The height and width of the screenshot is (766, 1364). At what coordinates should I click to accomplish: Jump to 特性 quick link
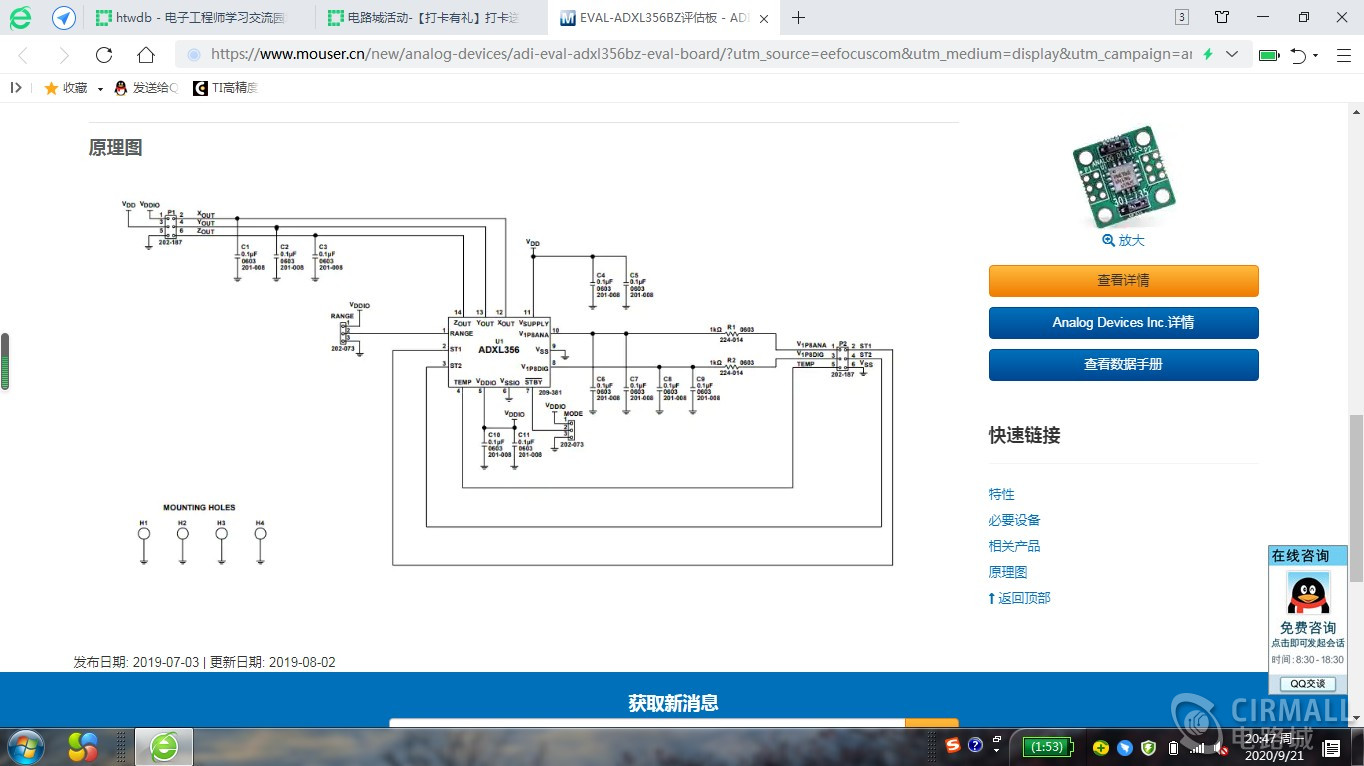[x=1001, y=494]
